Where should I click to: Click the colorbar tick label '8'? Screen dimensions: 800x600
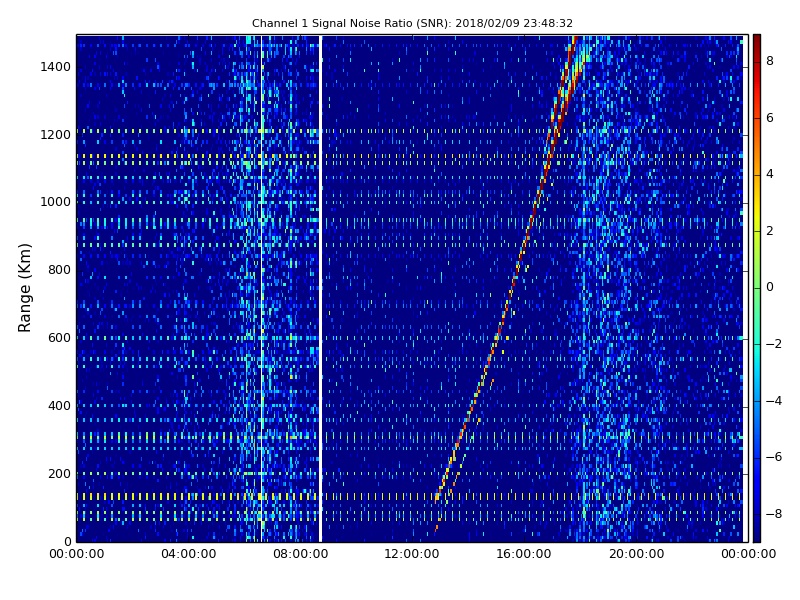[x=769, y=61]
